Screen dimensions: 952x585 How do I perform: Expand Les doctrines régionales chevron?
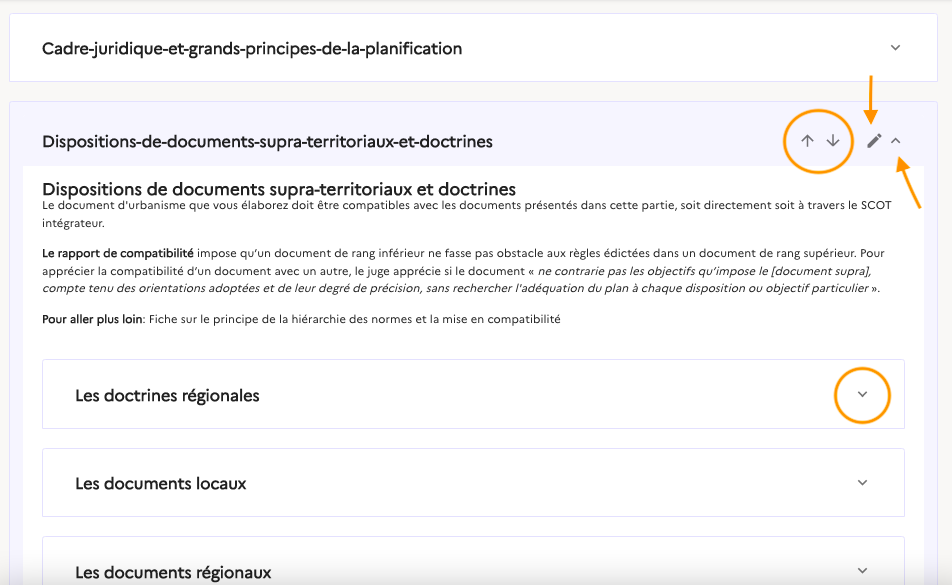pyautogui.click(x=863, y=394)
